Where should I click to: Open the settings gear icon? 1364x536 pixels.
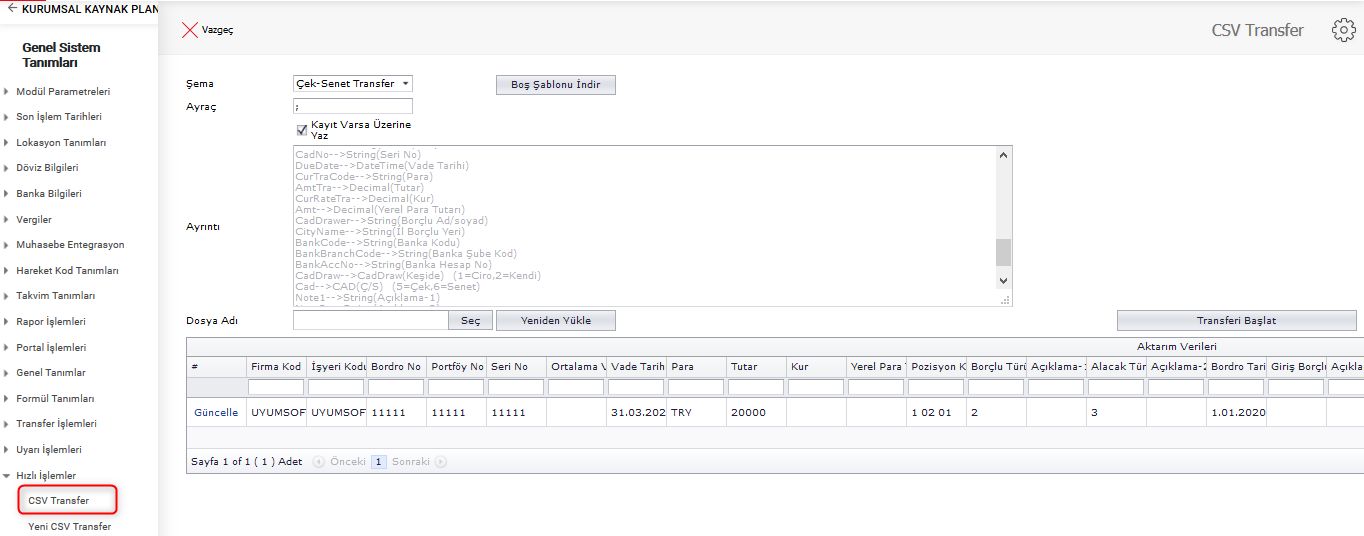coord(1343,30)
